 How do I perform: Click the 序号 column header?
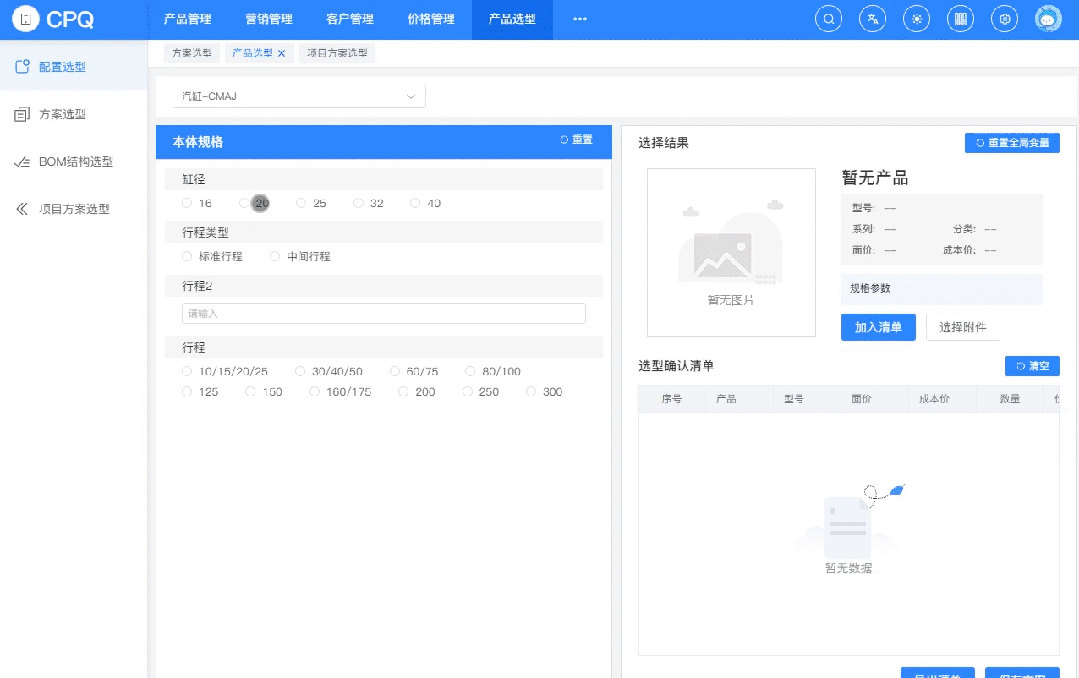coord(672,399)
